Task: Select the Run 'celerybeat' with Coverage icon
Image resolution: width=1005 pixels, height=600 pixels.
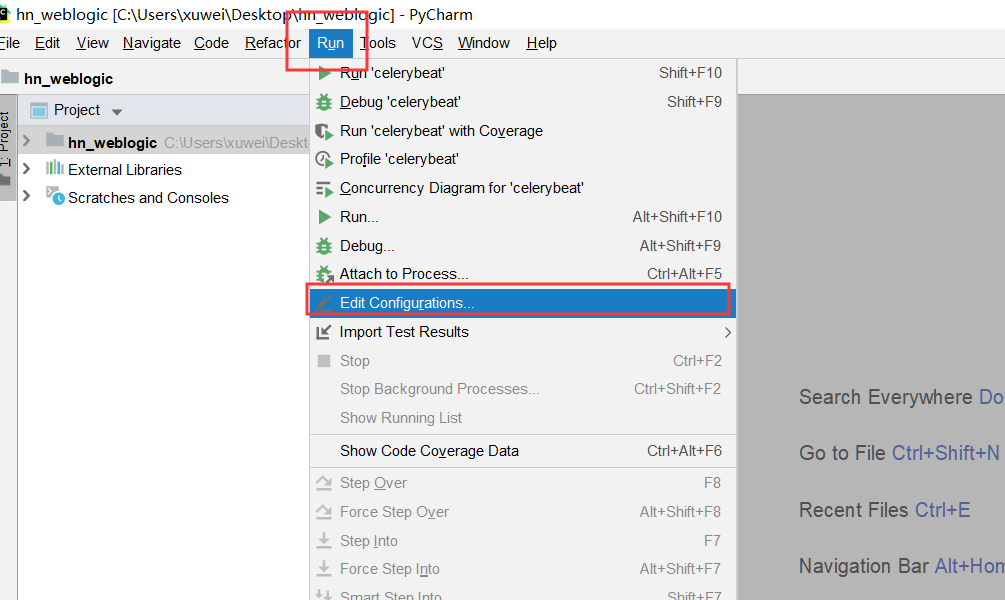Action: tap(322, 130)
